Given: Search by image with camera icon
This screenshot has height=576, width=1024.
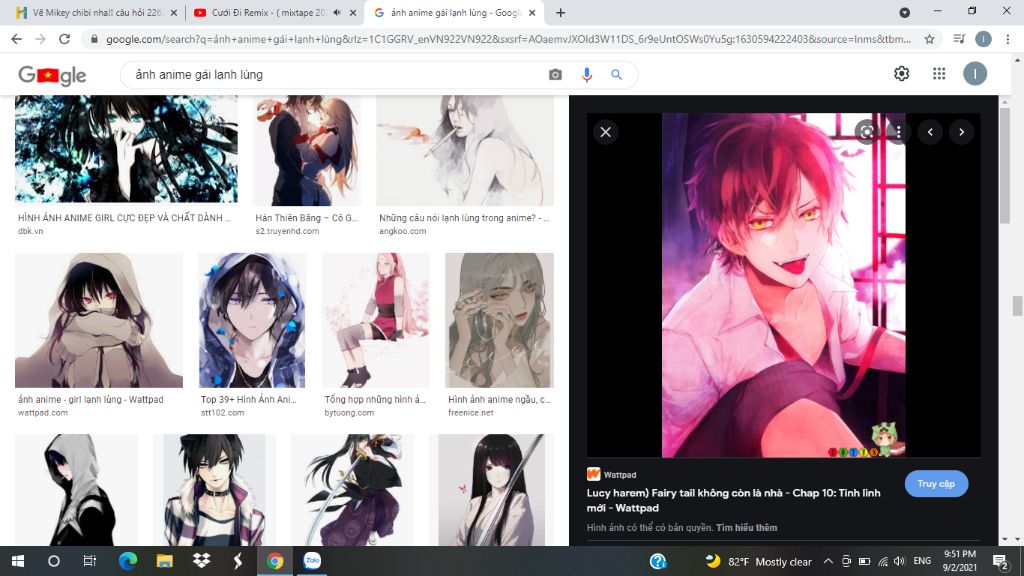Looking at the screenshot, I should click(x=555, y=74).
